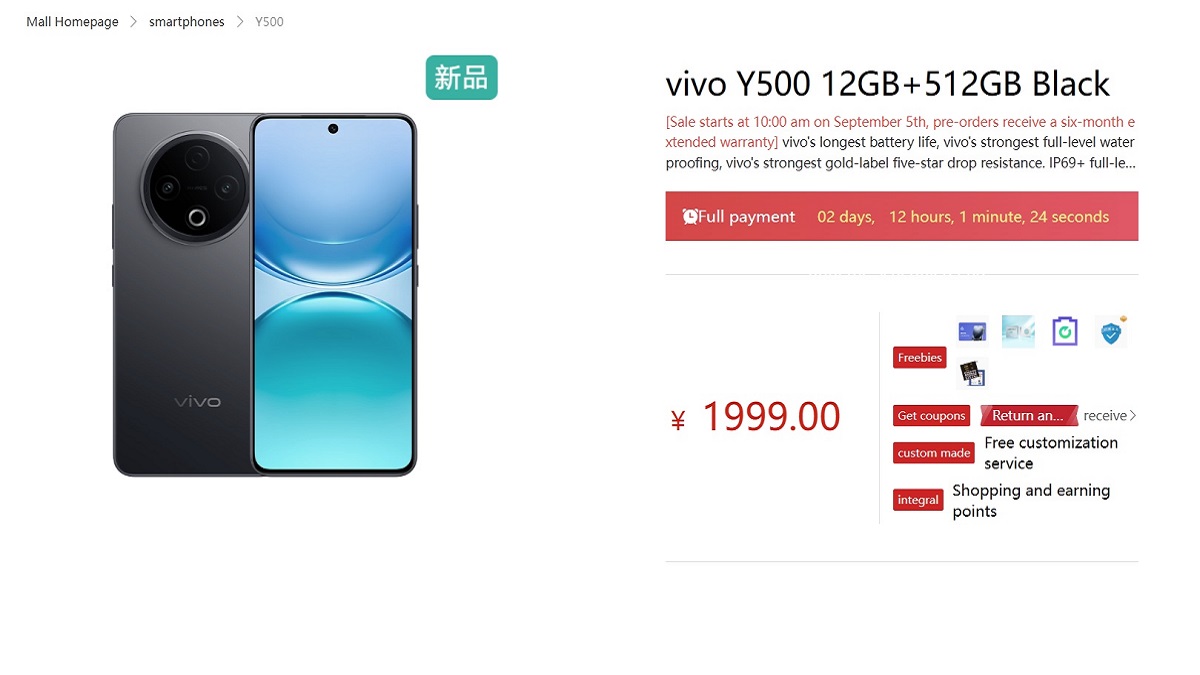This screenshot has height=675, width=1200.
Task: Expand coupon list with the receive chevron
Action: (x=1133, y=416)
